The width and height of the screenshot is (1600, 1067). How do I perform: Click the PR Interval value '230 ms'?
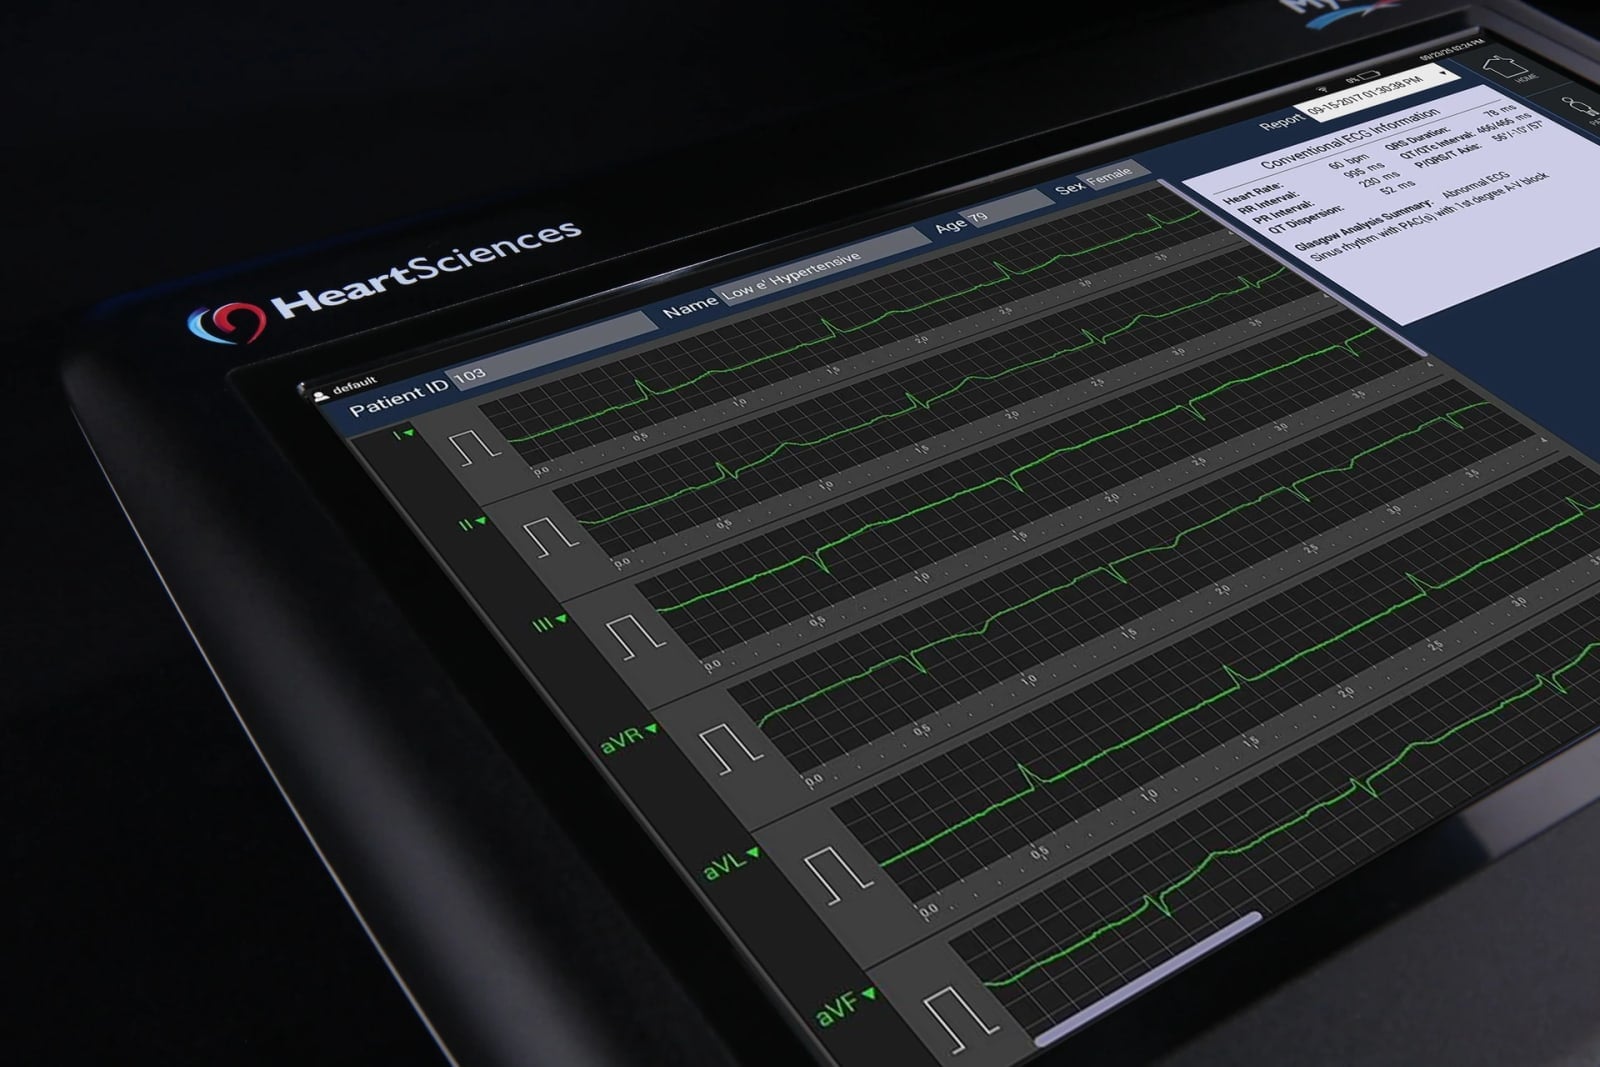1380,180
